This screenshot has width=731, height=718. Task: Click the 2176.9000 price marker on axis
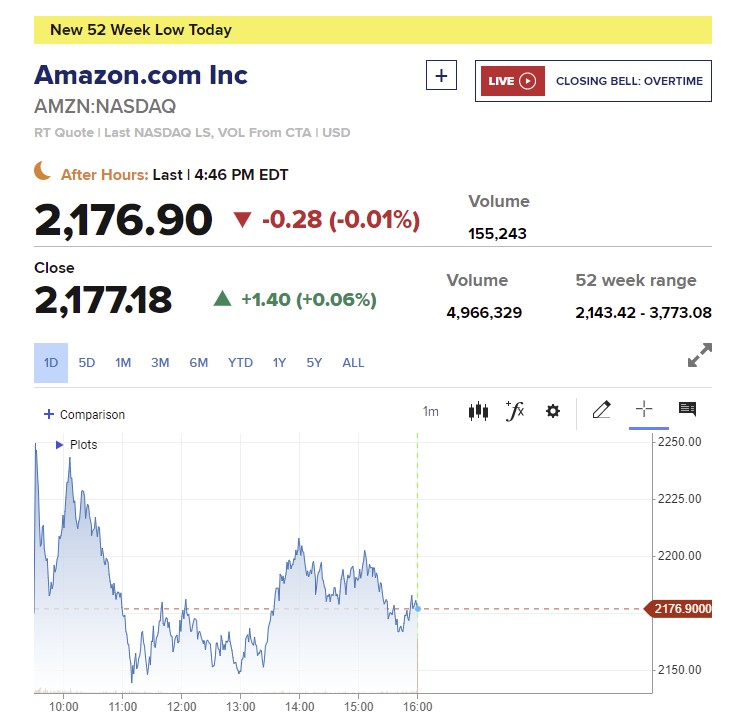click(681, 608)
